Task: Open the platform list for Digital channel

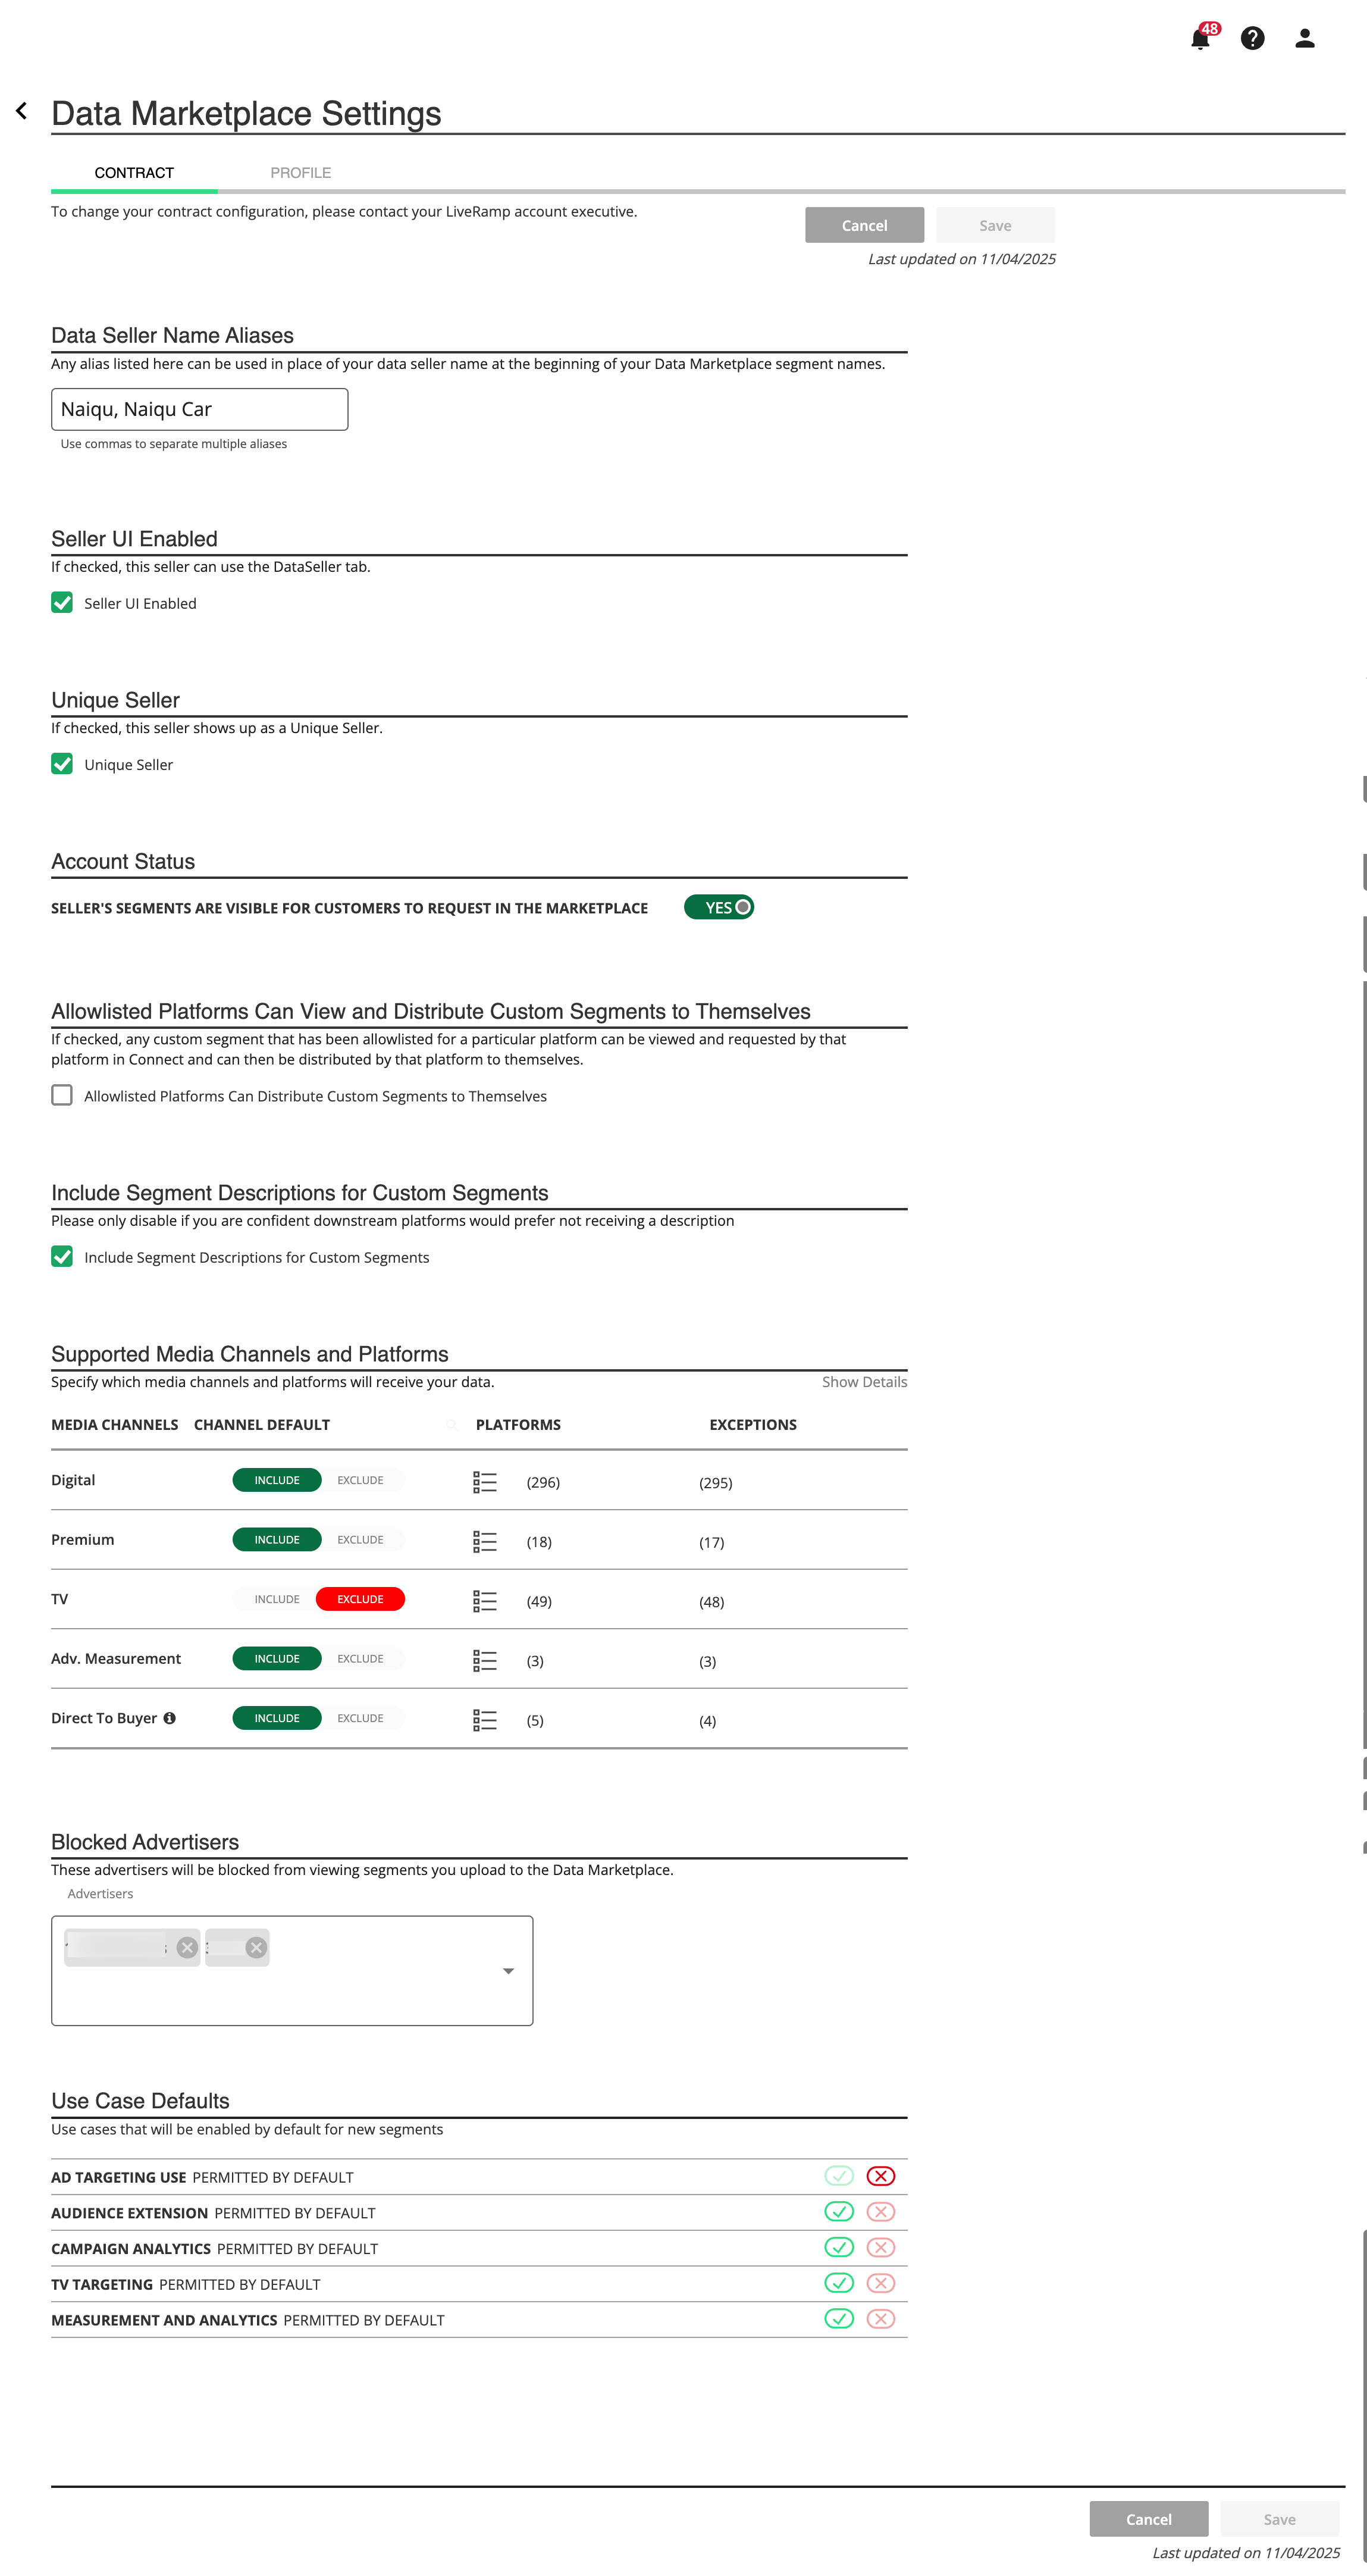Action: click(x=484, y=1482)
